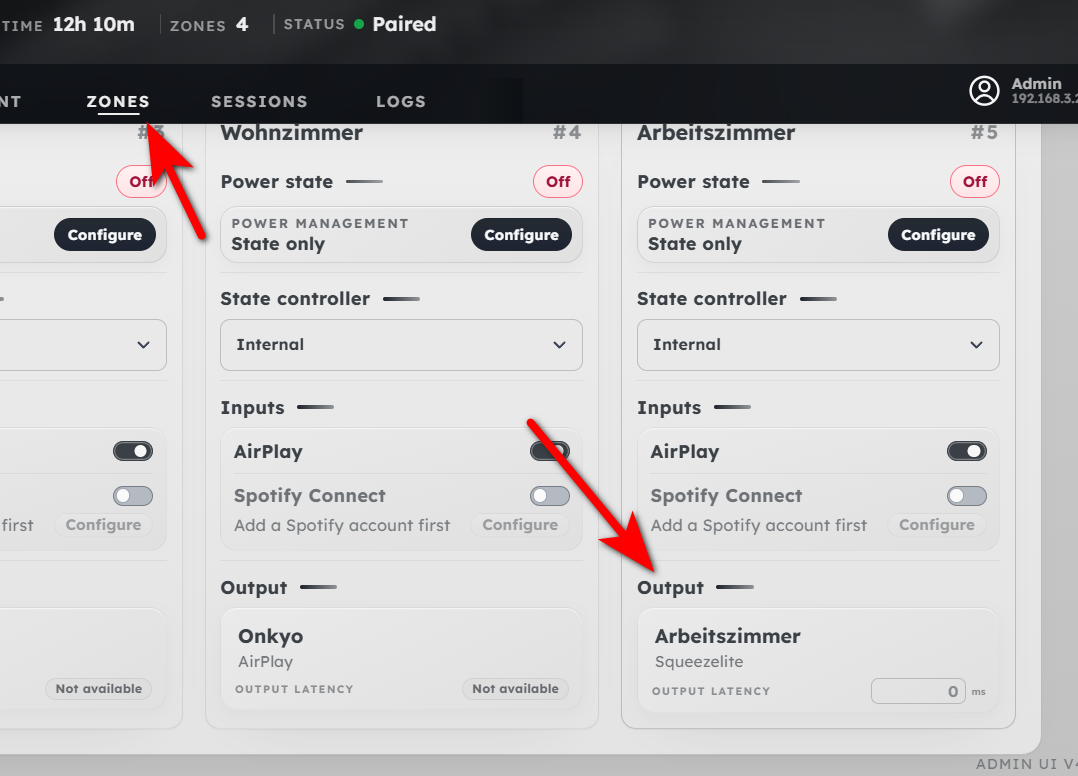Enable Spotify Connect for Arbeitszimmer zone
The image size is (1078, 776).
tap(966, 496)
